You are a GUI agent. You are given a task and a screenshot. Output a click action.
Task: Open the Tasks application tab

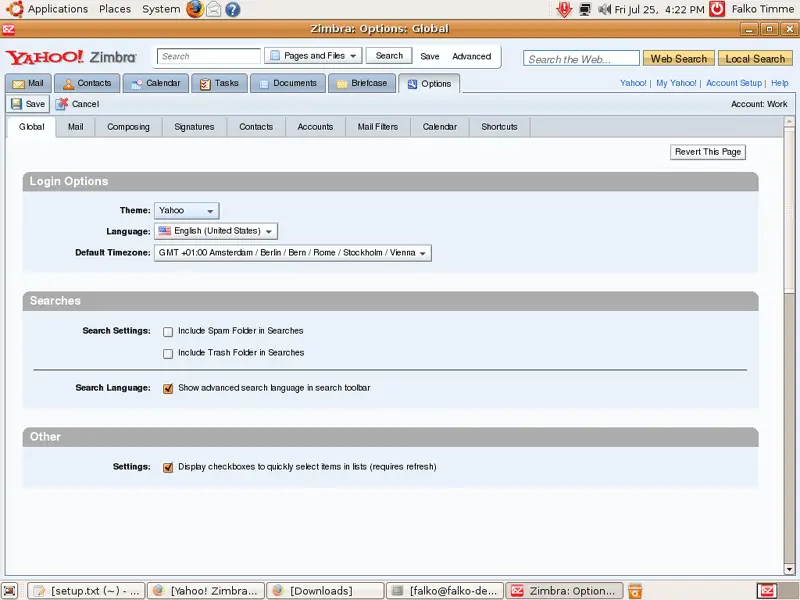click(x=219, y=83)
